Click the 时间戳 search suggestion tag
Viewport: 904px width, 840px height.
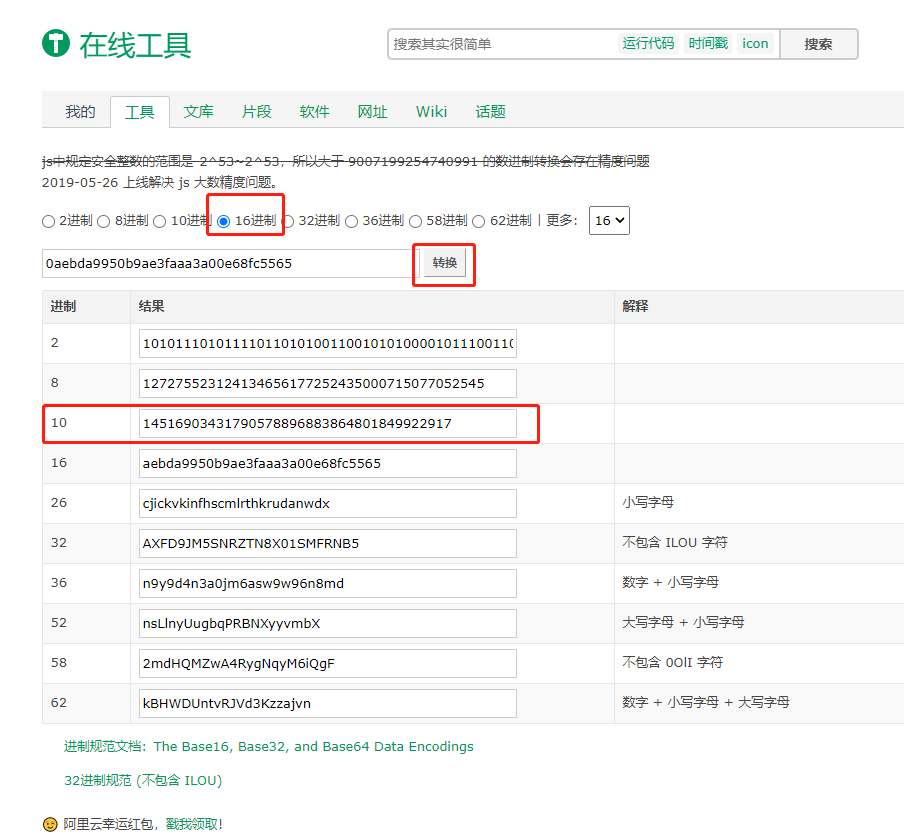(708, 44)
